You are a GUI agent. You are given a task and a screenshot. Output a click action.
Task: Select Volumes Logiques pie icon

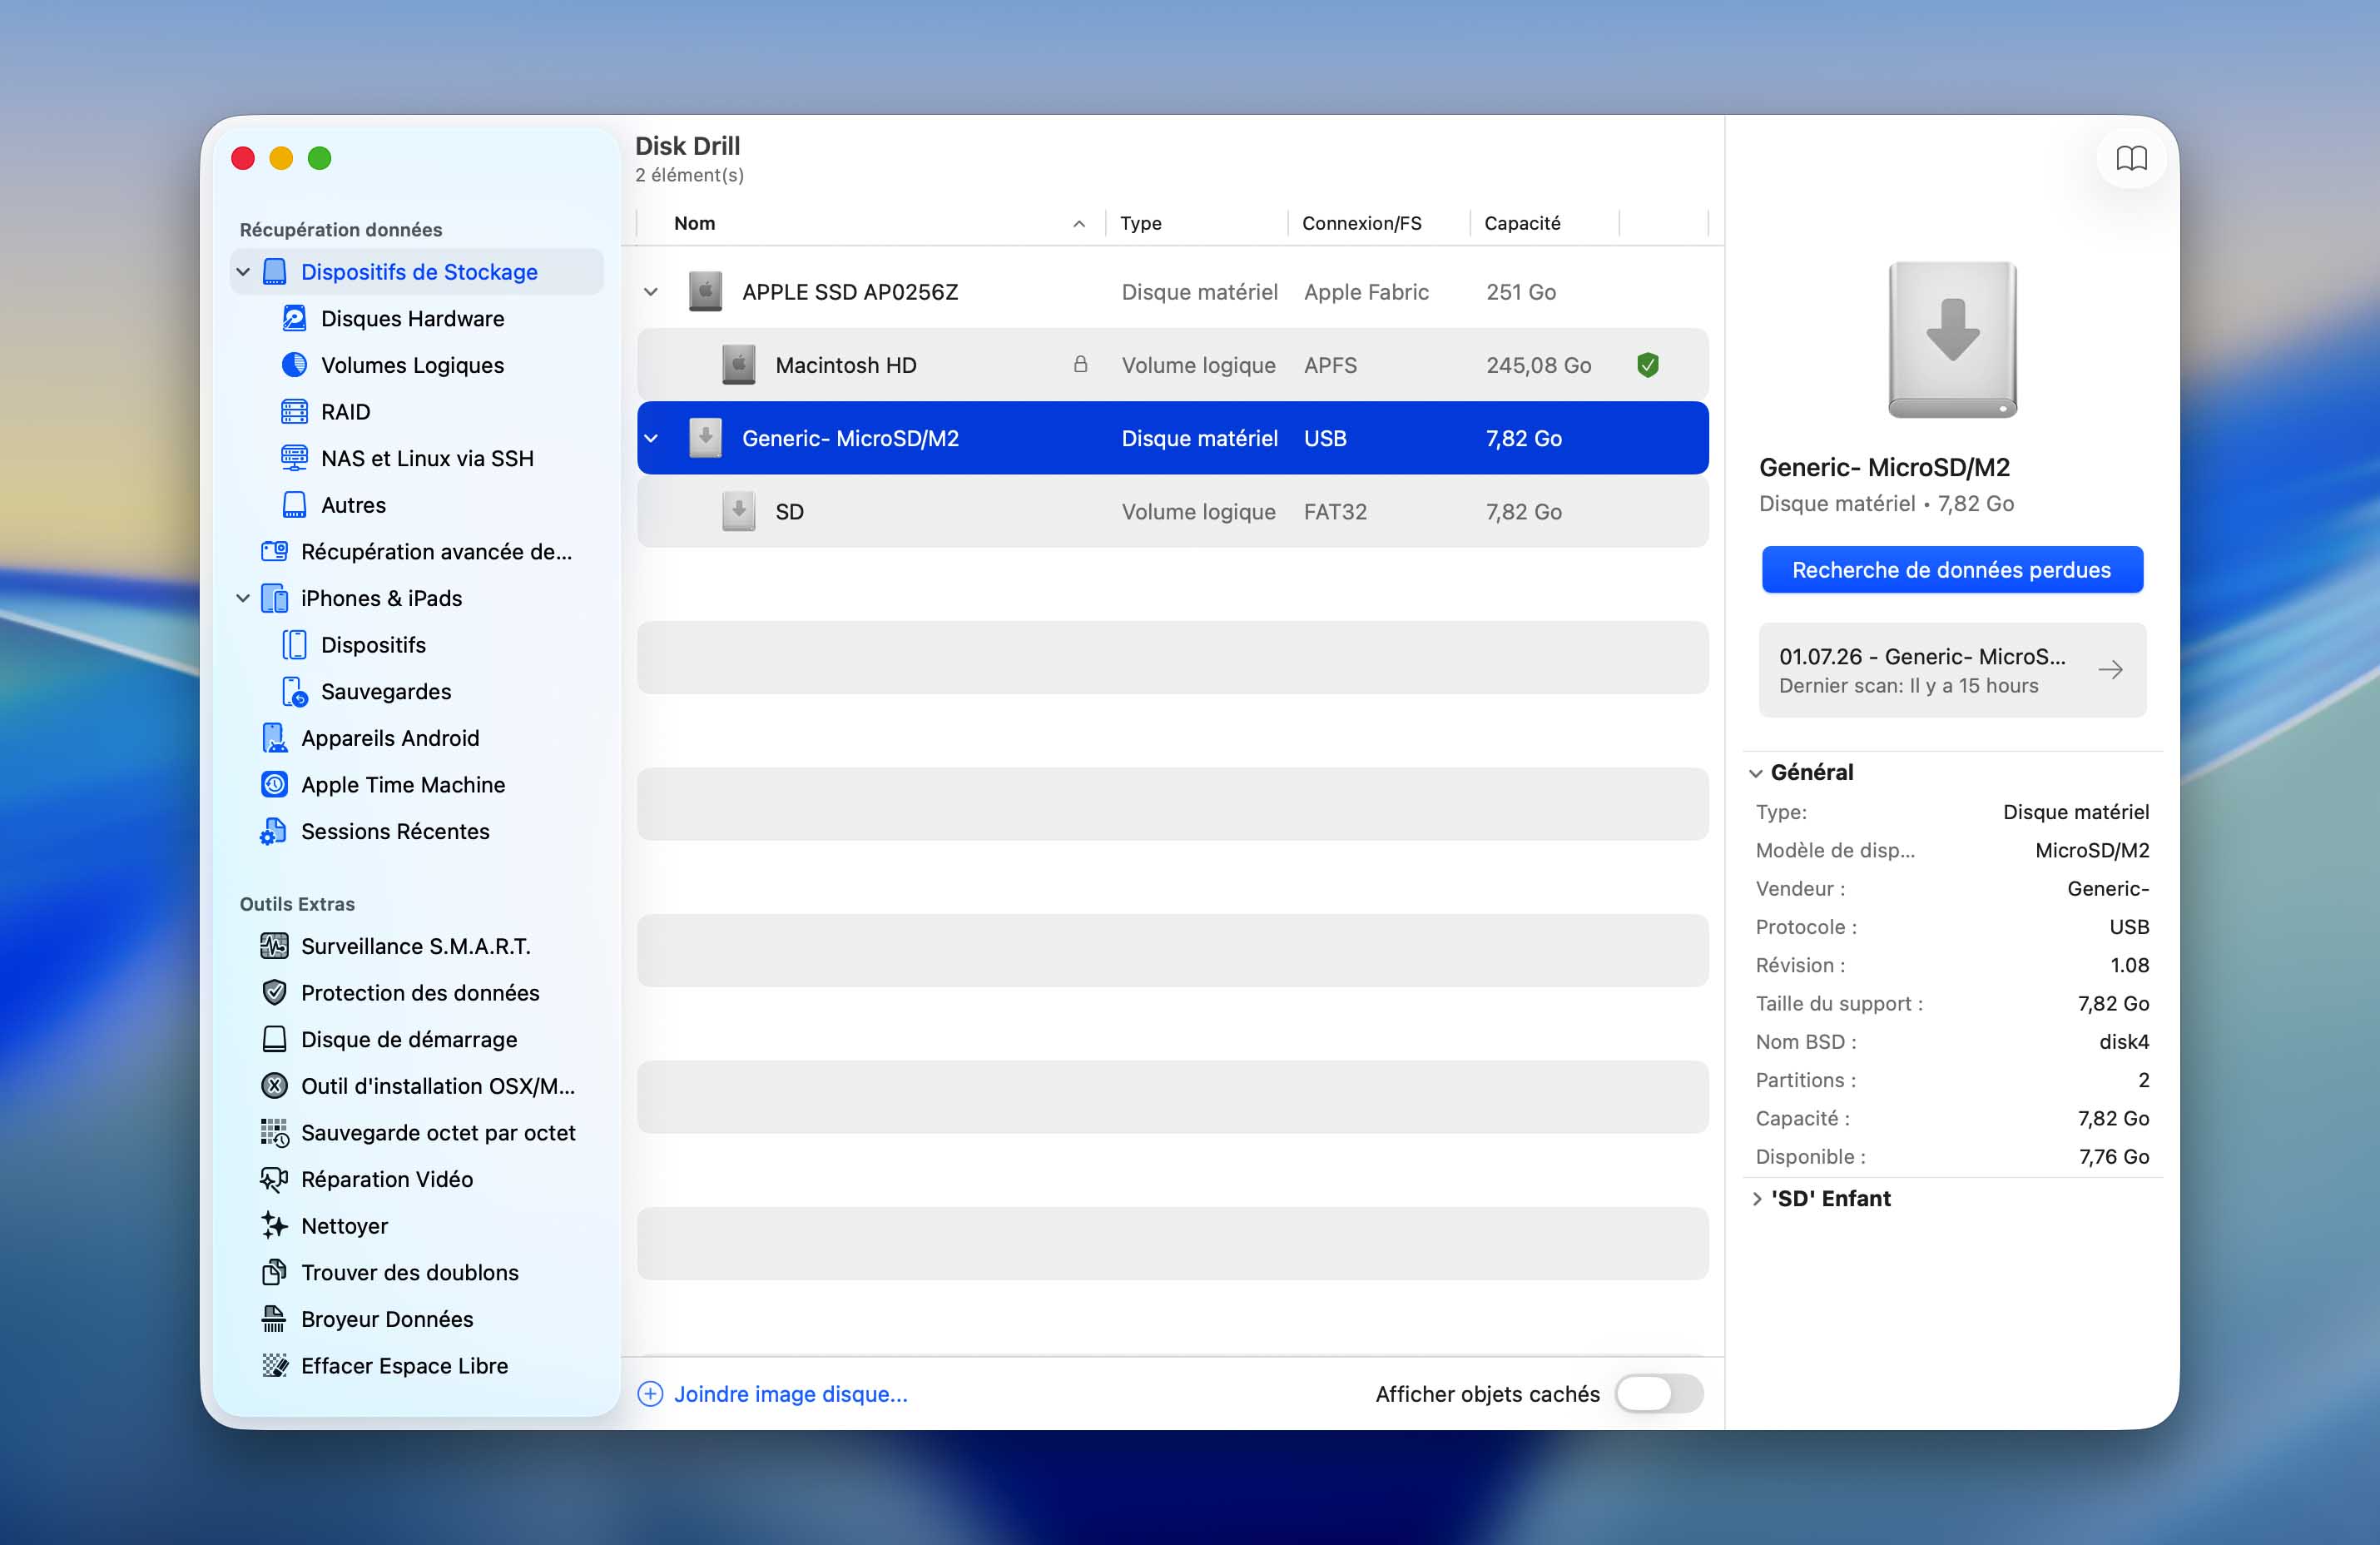(294, 365)
